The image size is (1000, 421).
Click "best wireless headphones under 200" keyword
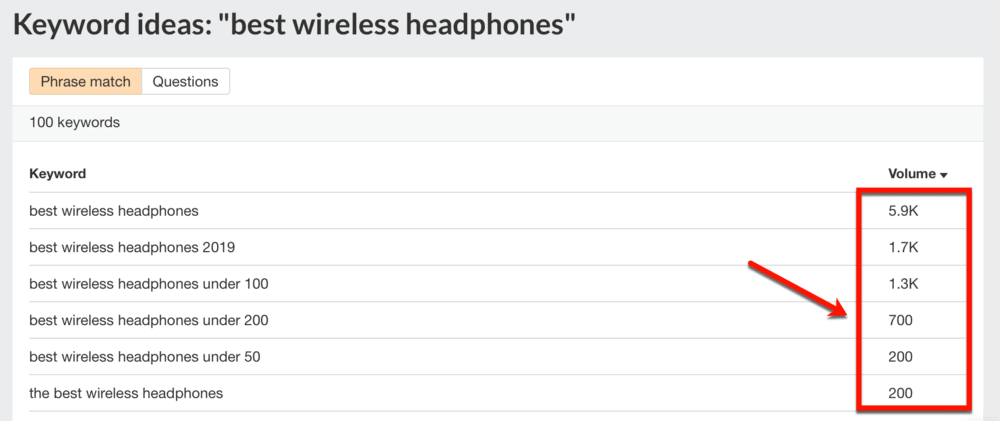[x=149, y=320]
